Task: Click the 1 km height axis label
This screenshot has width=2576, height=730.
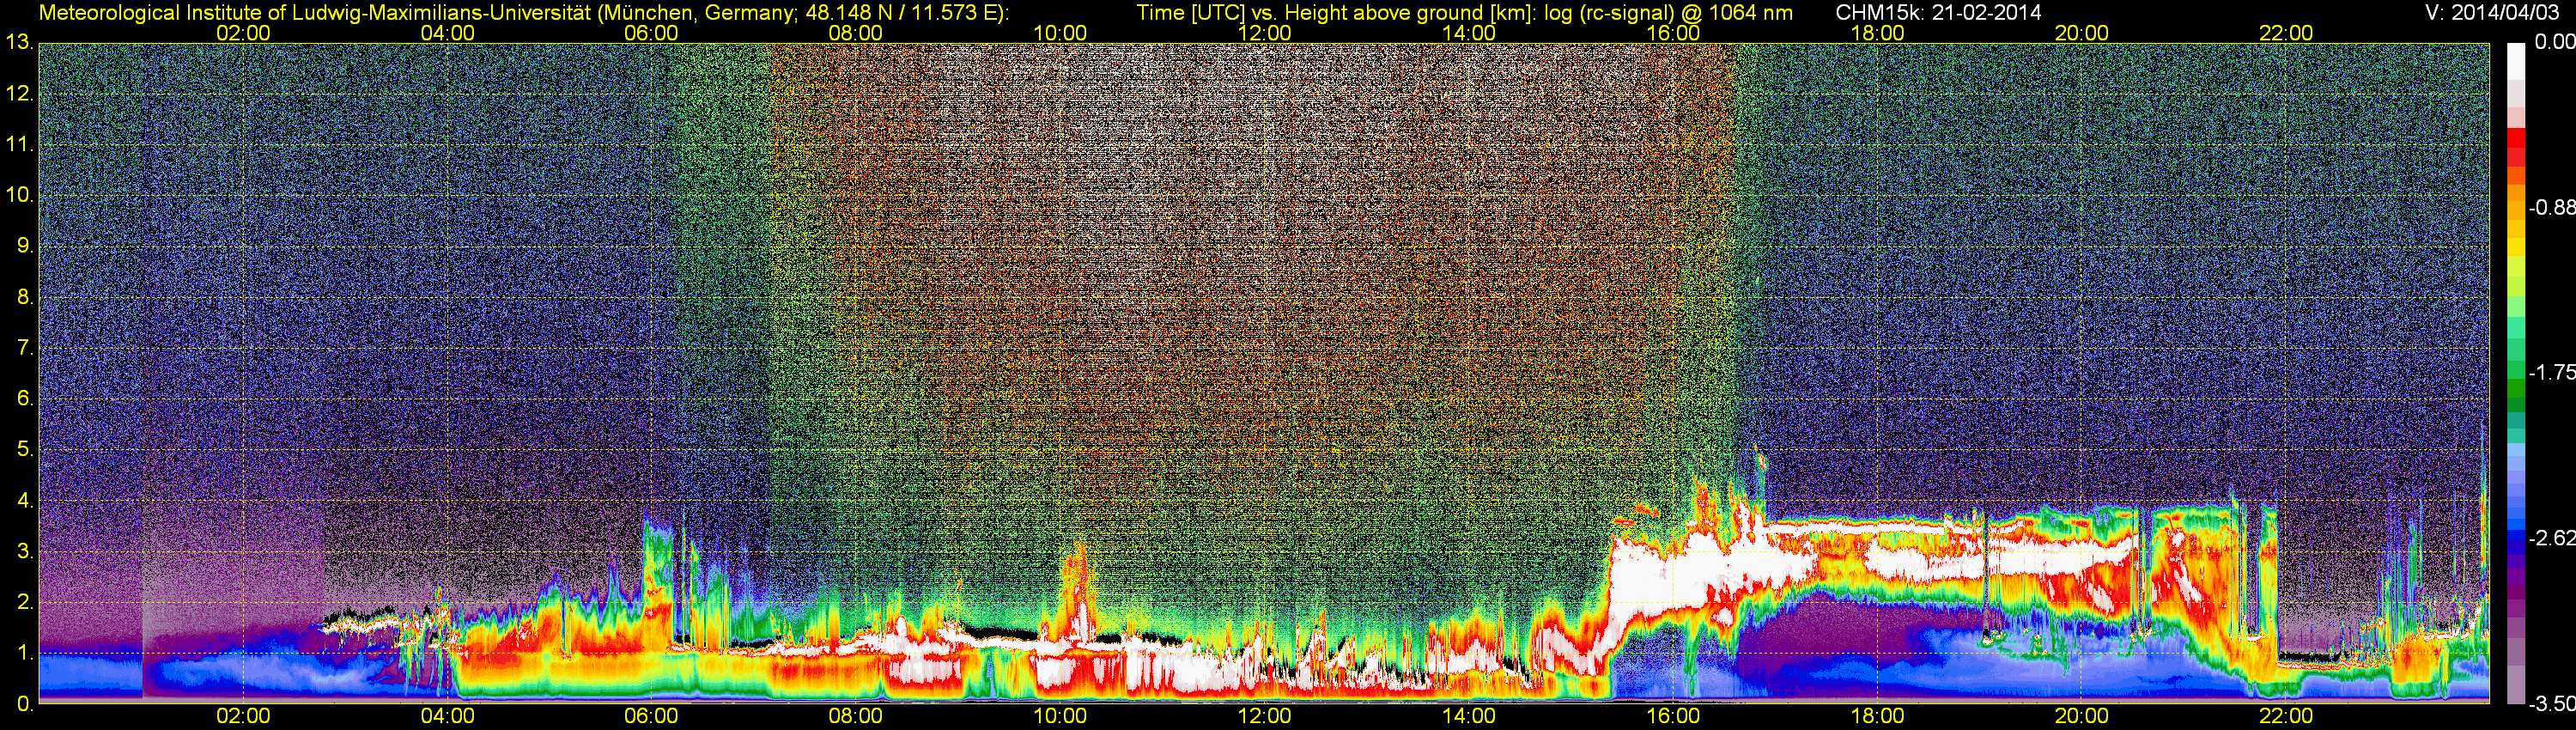Action: click(x=24, y=654)
